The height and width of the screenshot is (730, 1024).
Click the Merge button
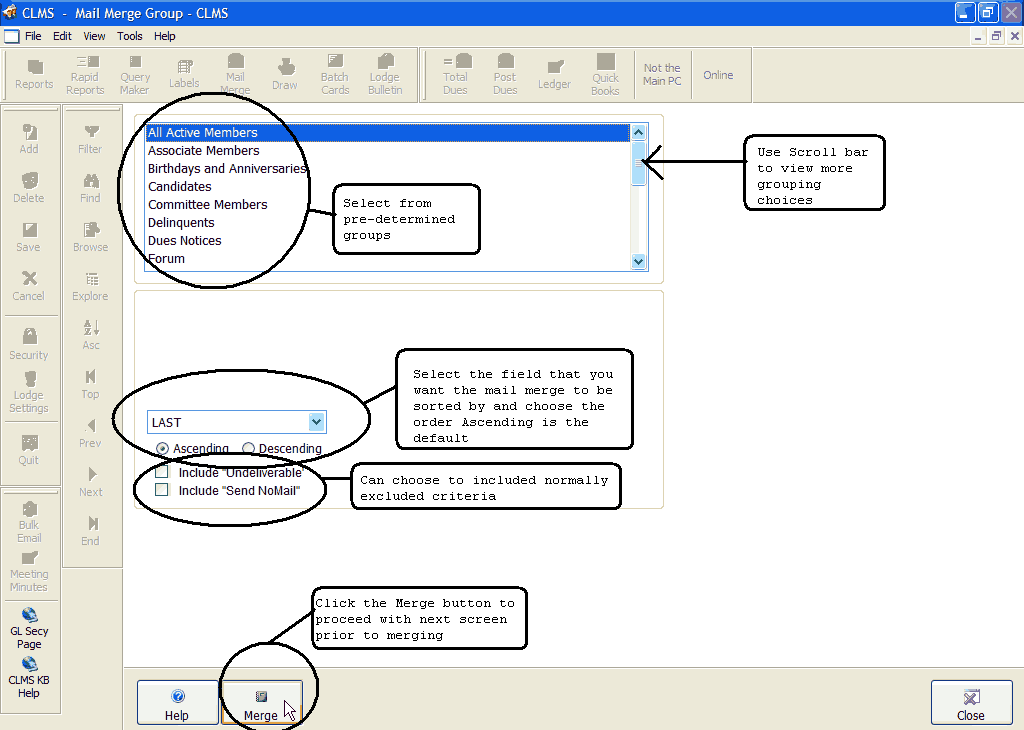261,703
